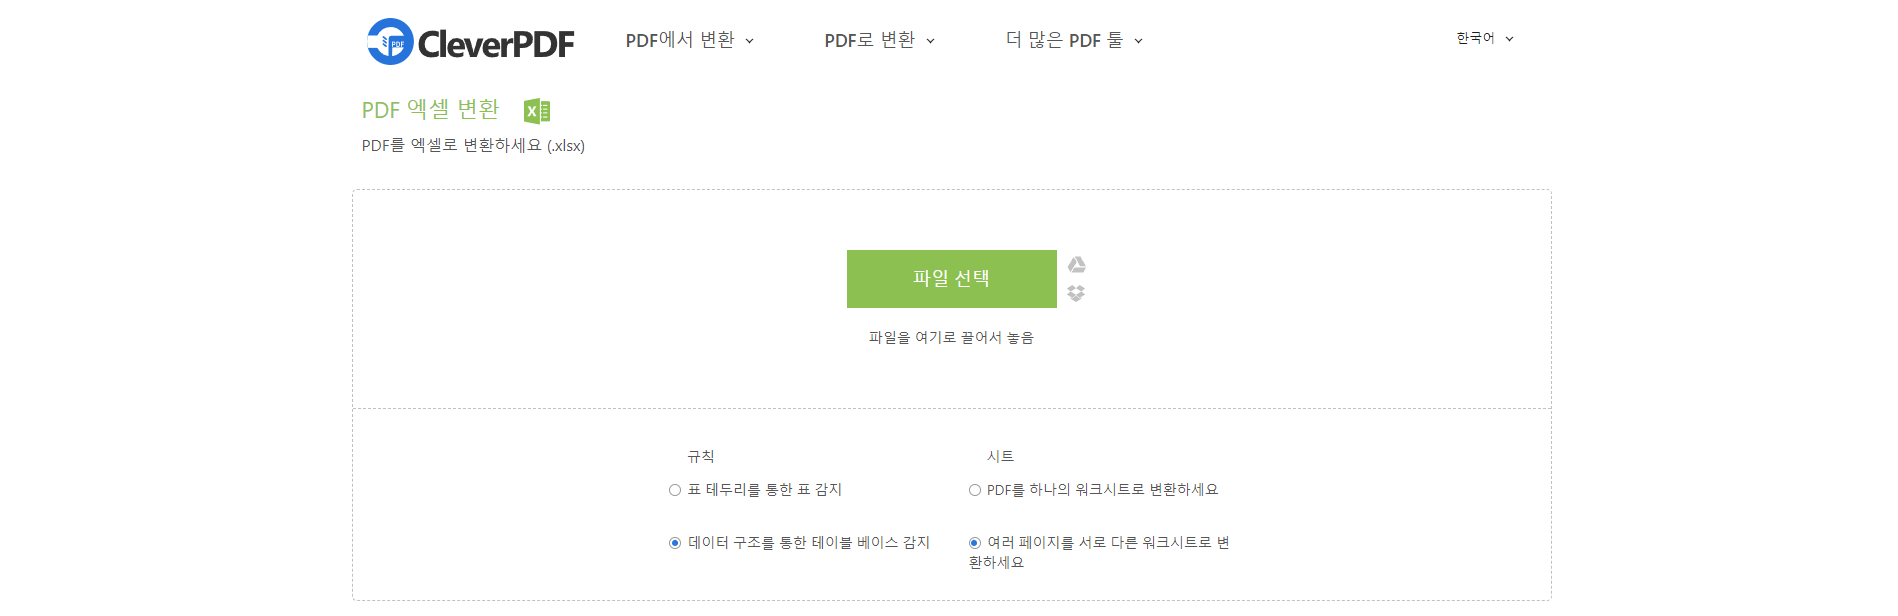Click the 한국어 language chevron icon
This screenshot has width=1898, height=616.
1510,38
